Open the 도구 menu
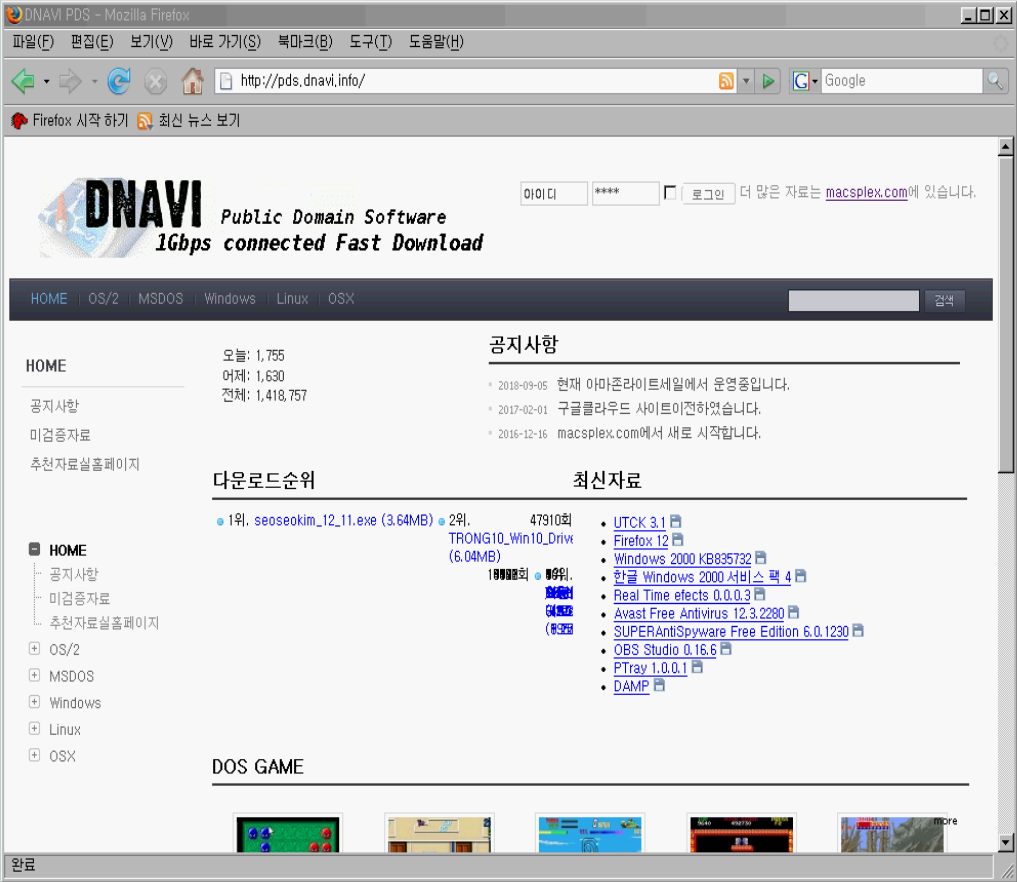 (372, 42)
